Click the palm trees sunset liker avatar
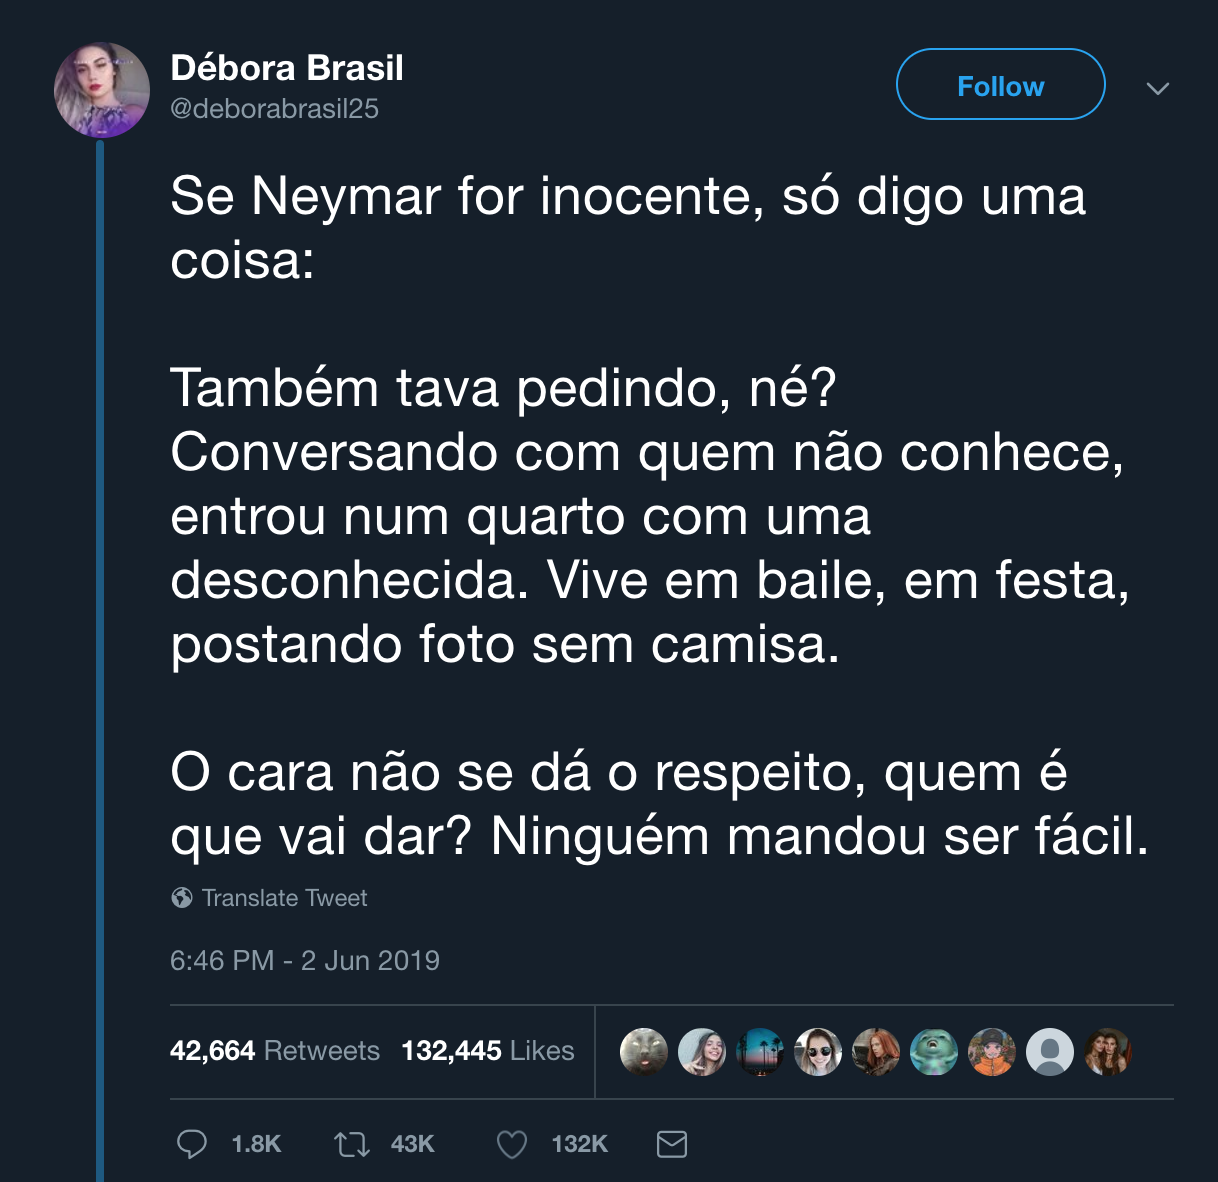This screenshot has height=1182, width=1218. coord(760,1052)
